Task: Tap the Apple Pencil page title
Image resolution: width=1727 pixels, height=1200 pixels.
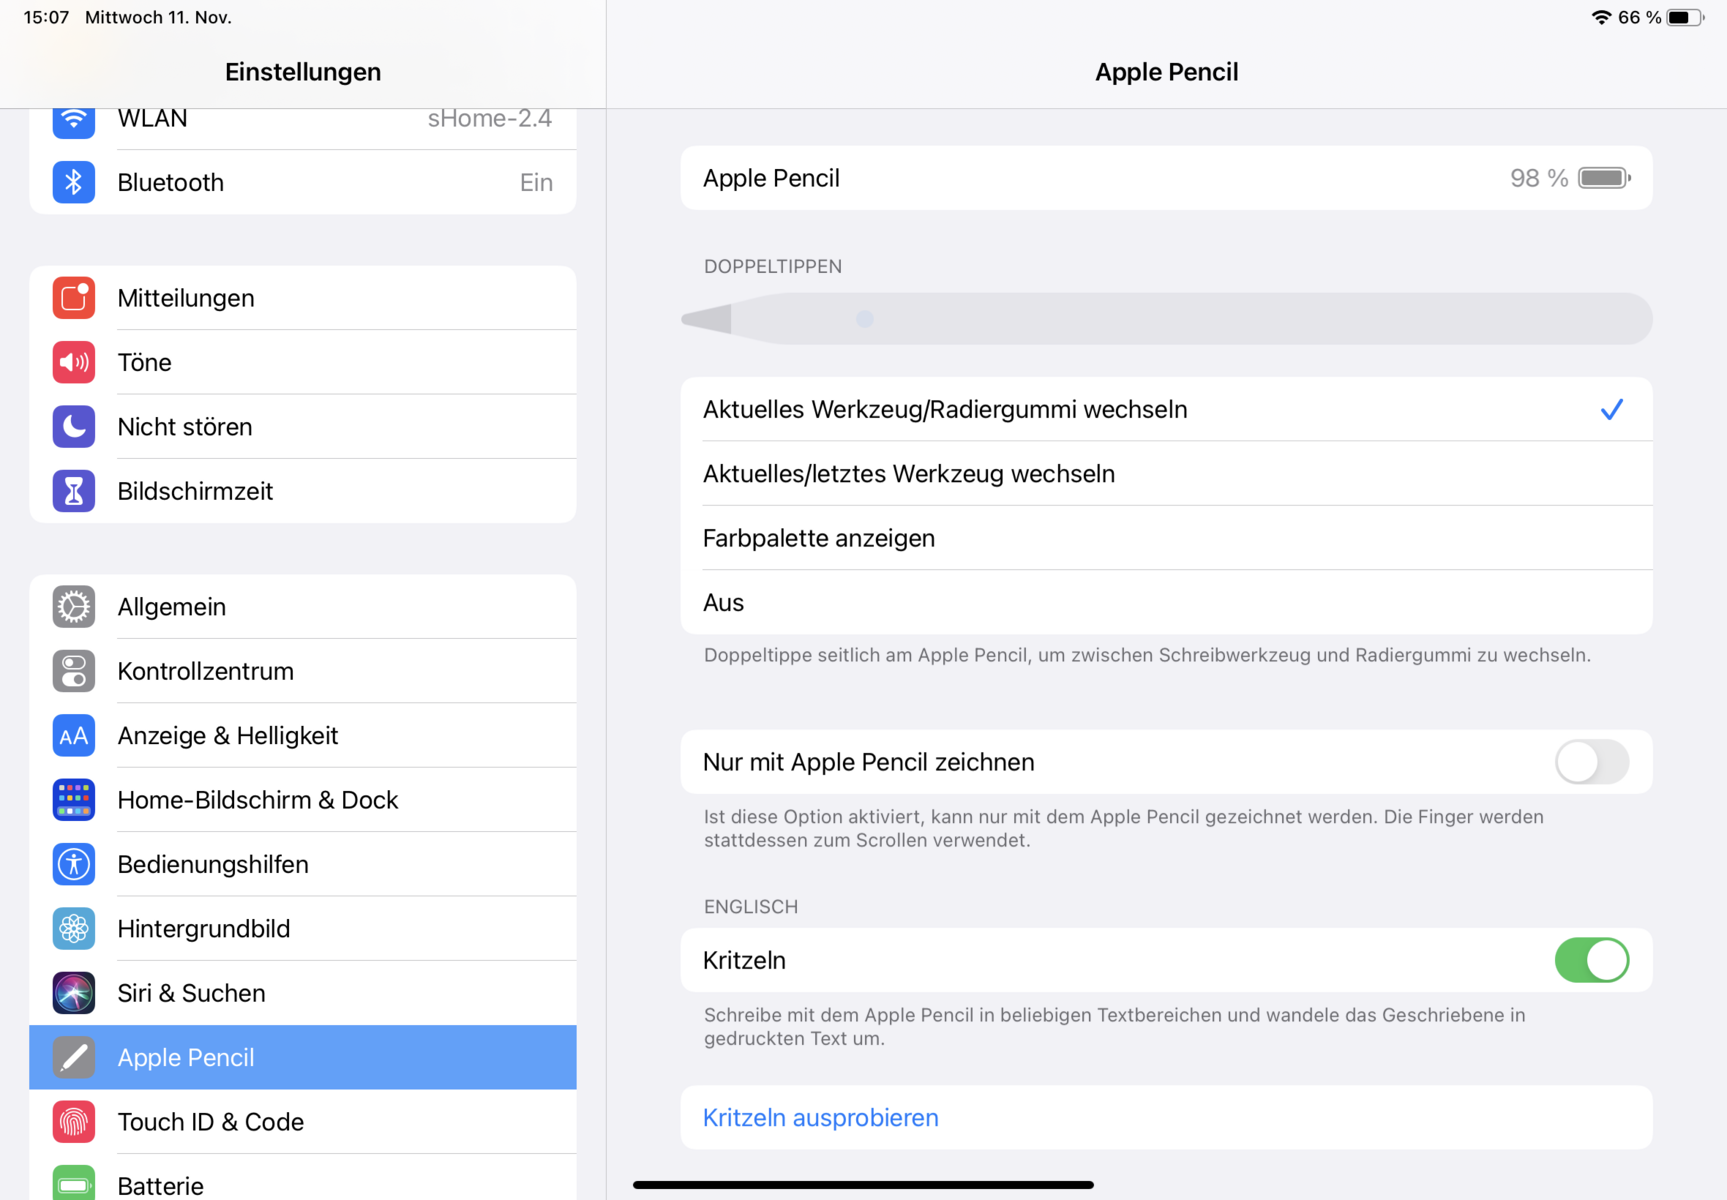Action: [x=1167, y=72]
